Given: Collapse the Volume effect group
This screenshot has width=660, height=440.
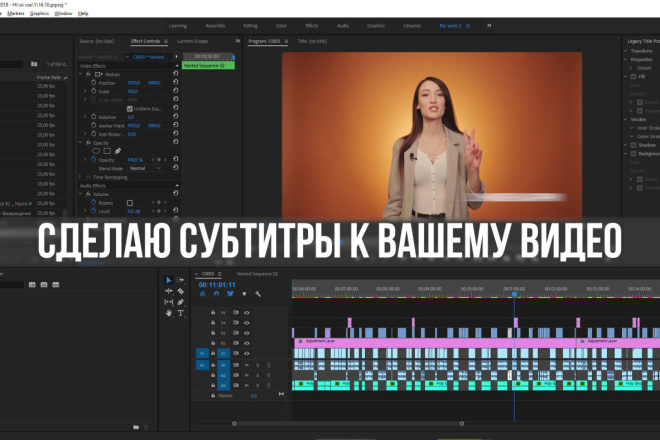Looking at the screenshot, I should (x=80, y=194).
